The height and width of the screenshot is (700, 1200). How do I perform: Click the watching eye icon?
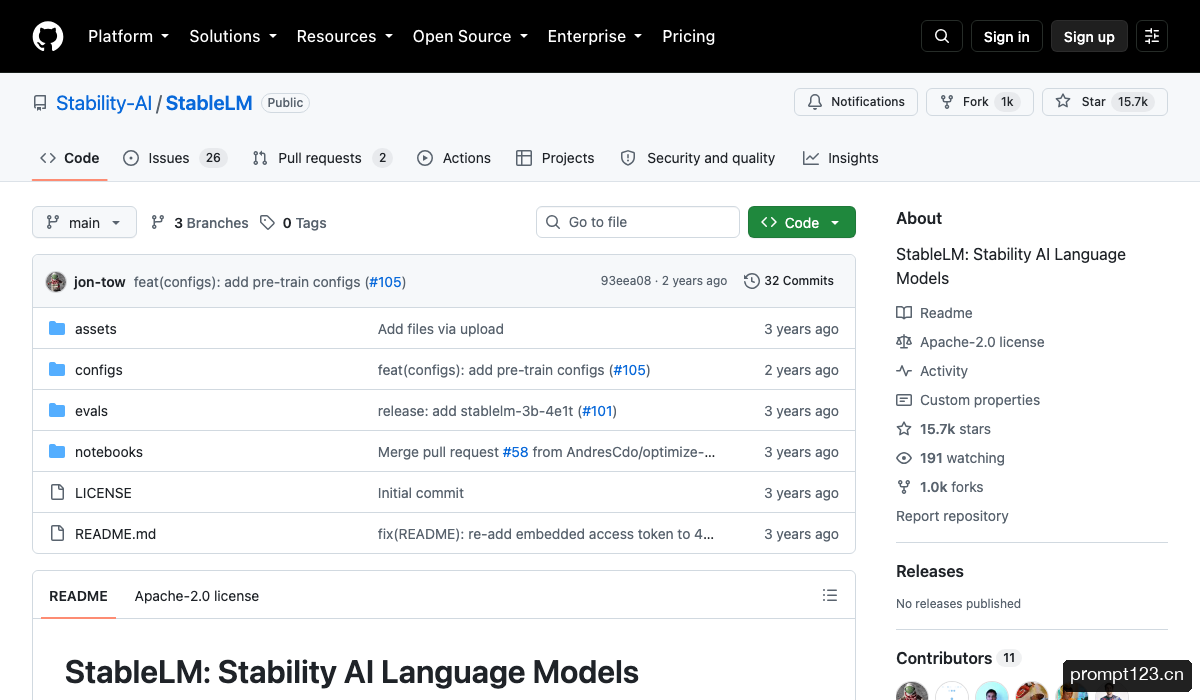click(x=904, y=458)
